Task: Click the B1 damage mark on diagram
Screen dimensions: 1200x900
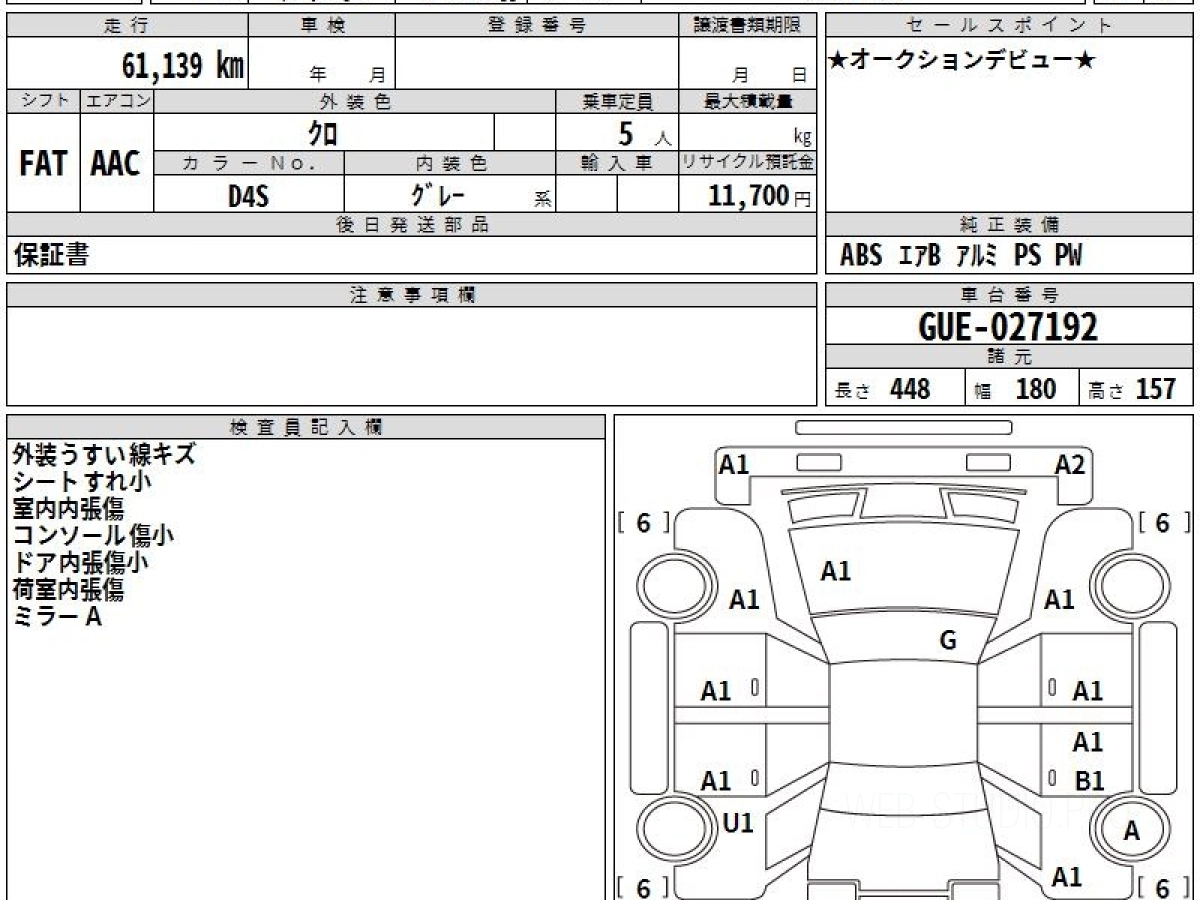Action: 1089,780
